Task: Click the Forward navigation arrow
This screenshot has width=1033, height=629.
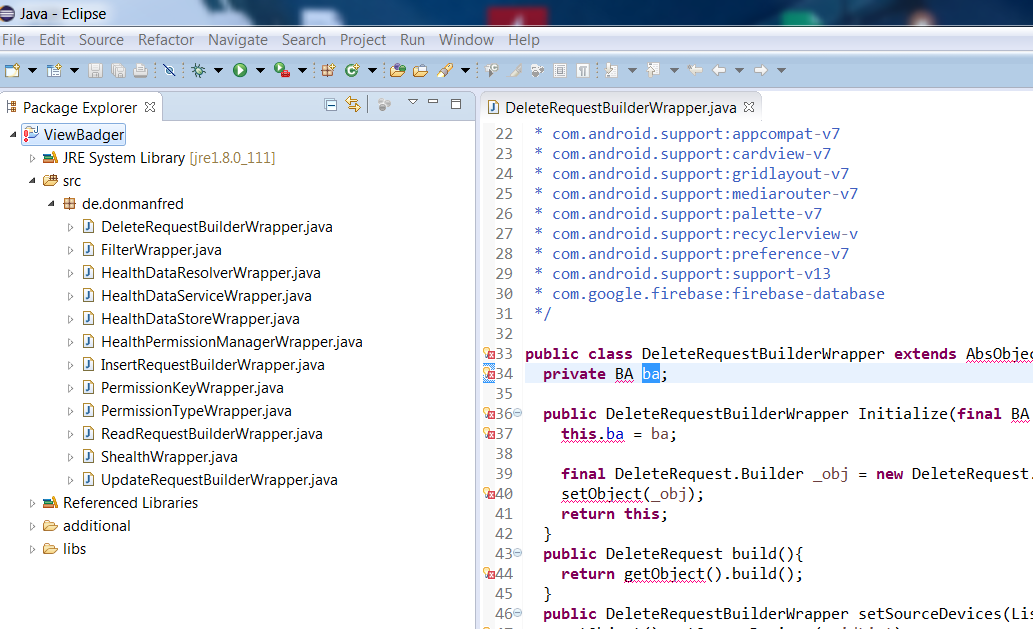Action: 761,70
